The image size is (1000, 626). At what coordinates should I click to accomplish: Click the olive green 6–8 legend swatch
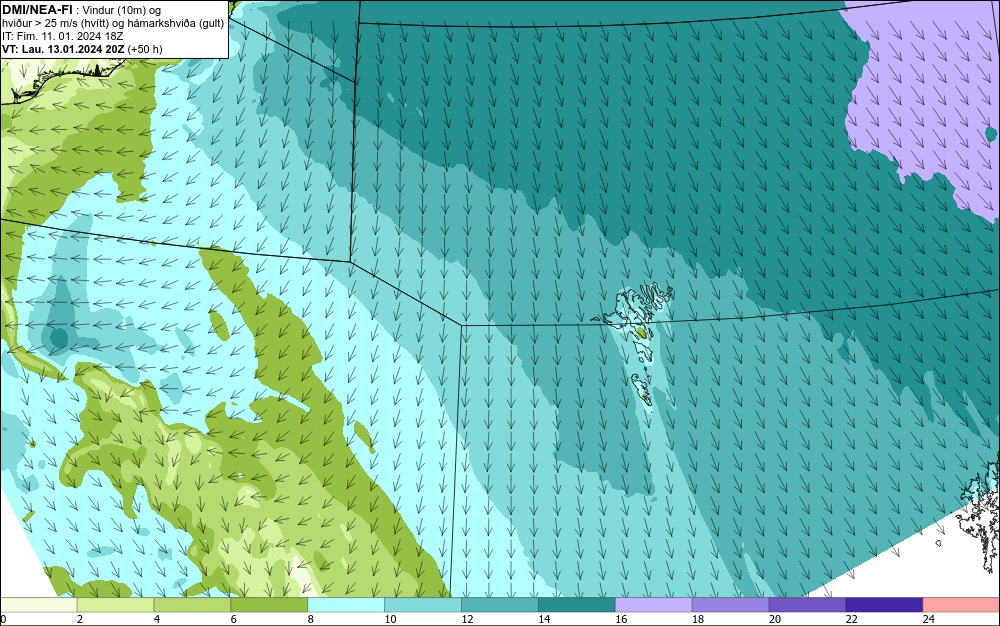click(269, 605)
